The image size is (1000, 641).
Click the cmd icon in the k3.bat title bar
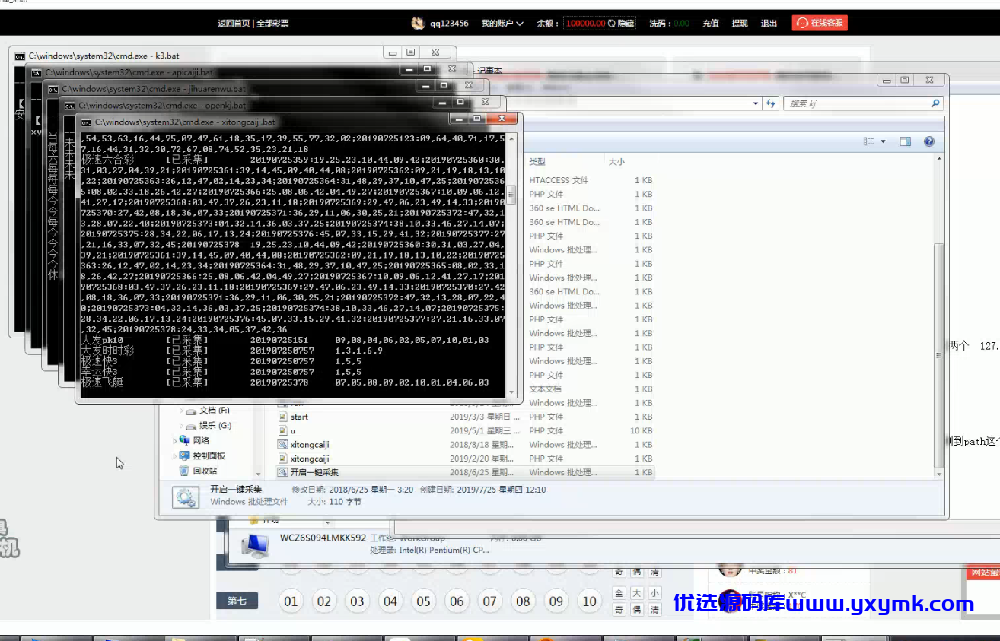pos(20,56)
